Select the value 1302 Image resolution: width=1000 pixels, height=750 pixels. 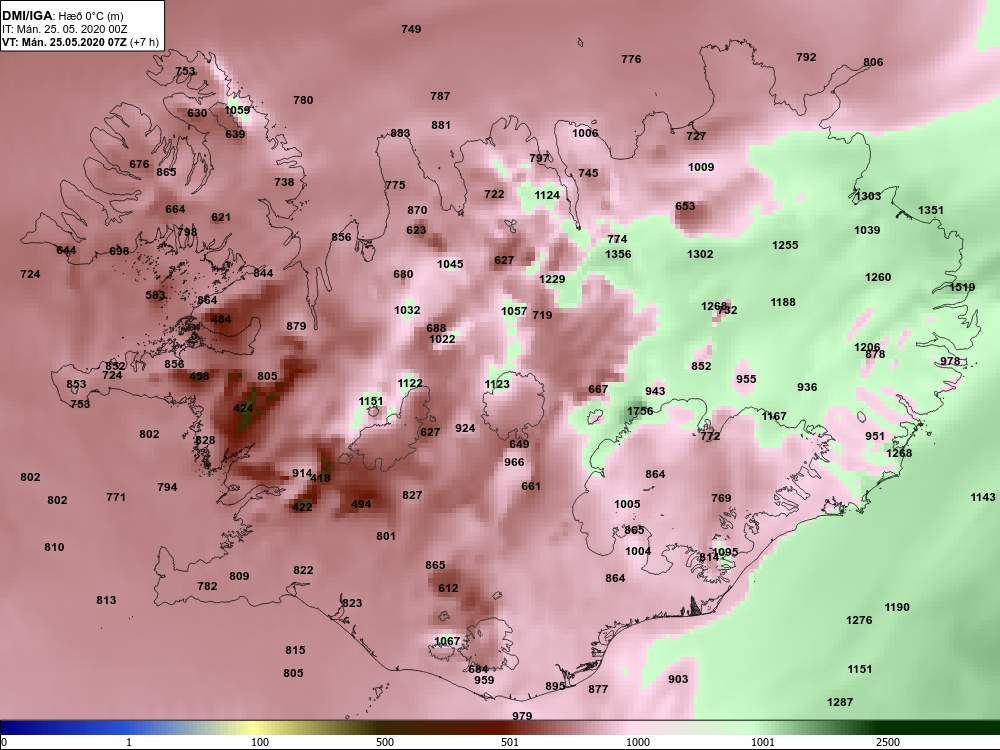click(700, 254)
